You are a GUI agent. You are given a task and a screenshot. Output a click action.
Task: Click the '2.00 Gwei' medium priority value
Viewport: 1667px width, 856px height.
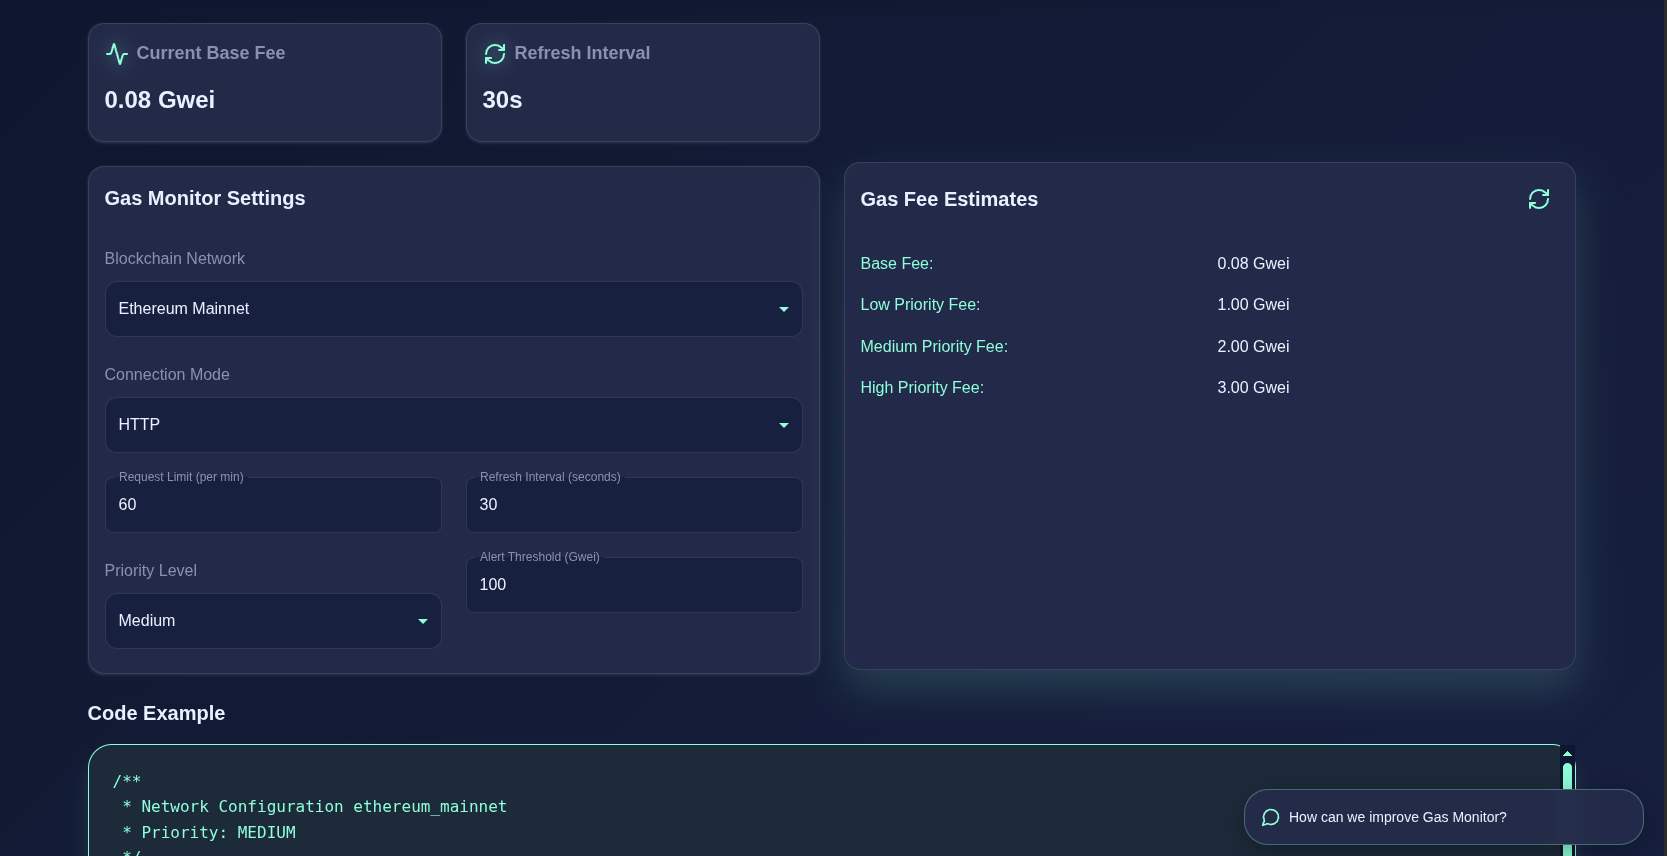1253,347
